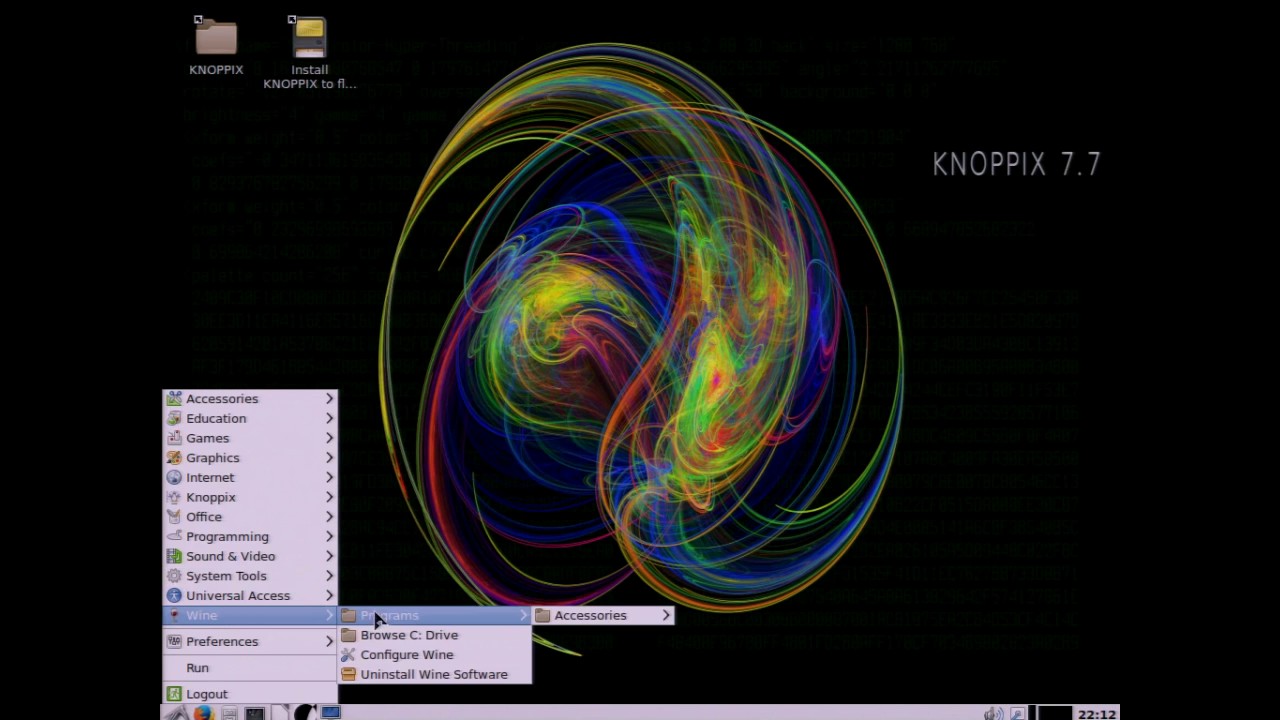Click the Graphics category icon

(174, 458)
